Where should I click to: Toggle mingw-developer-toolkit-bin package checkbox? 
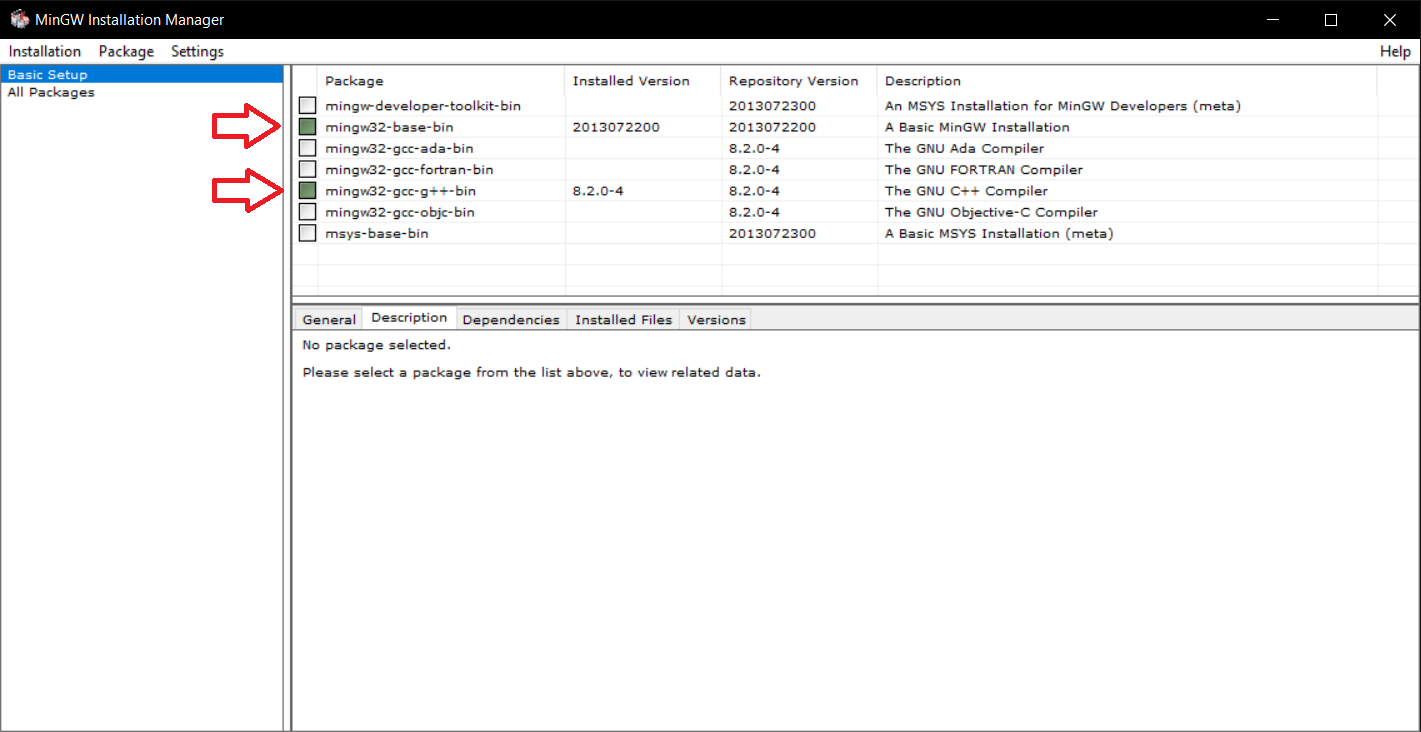pos(307,106)
